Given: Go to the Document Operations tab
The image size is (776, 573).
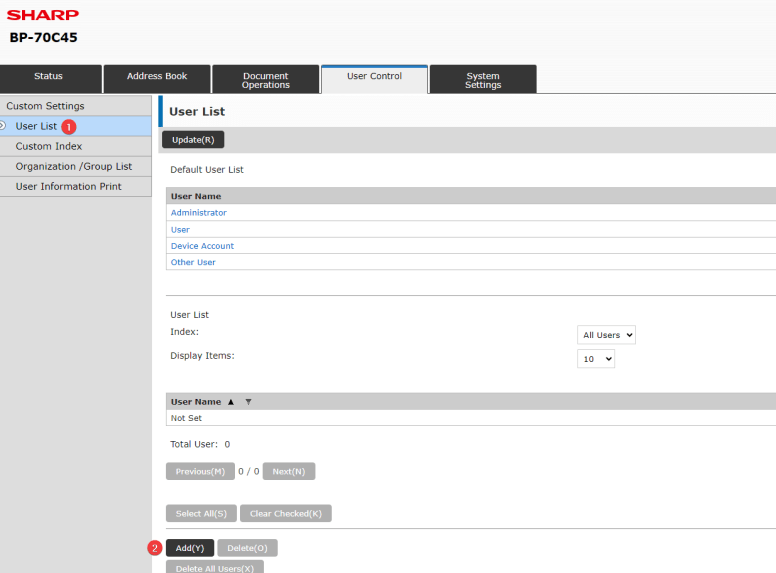Looking at the screenshot, I should (265, 80).
